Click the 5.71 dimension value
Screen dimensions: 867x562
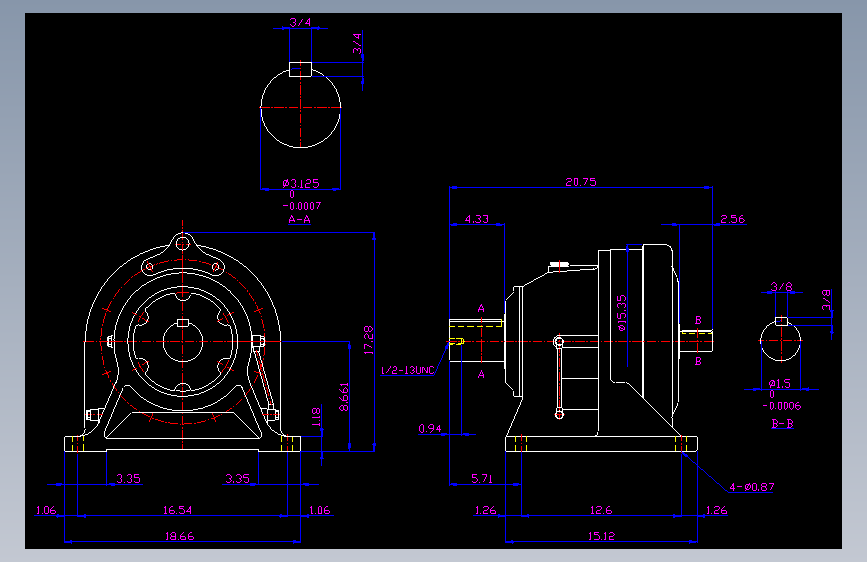(x=482, y=478)
